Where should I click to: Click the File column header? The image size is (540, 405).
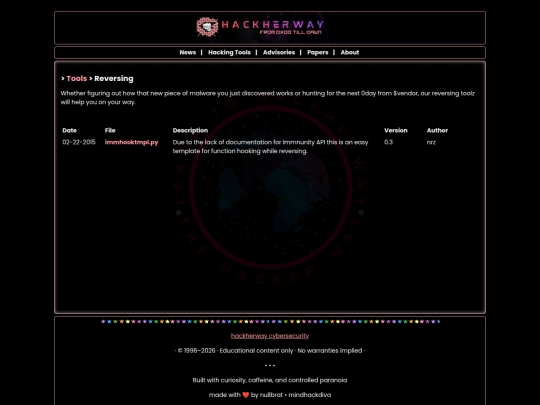pyautogui.click(x=110, y=131)
